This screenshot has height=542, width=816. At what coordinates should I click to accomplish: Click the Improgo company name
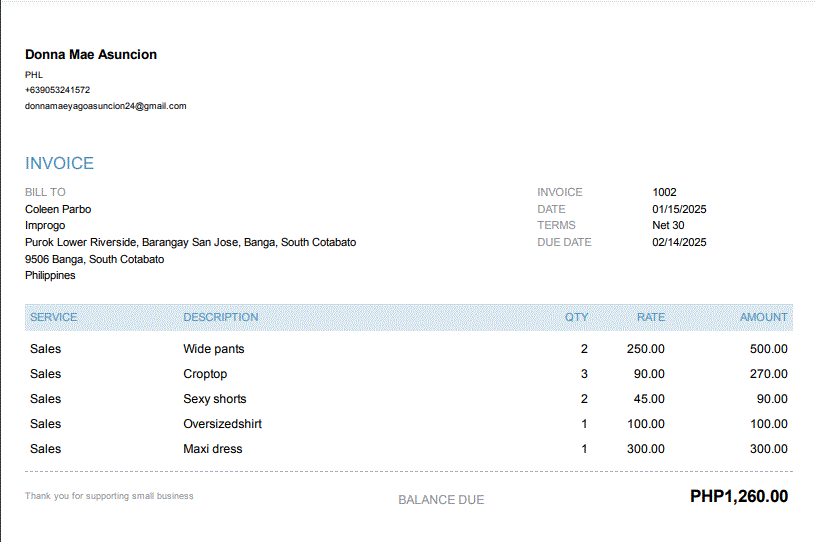pos(45,226)
